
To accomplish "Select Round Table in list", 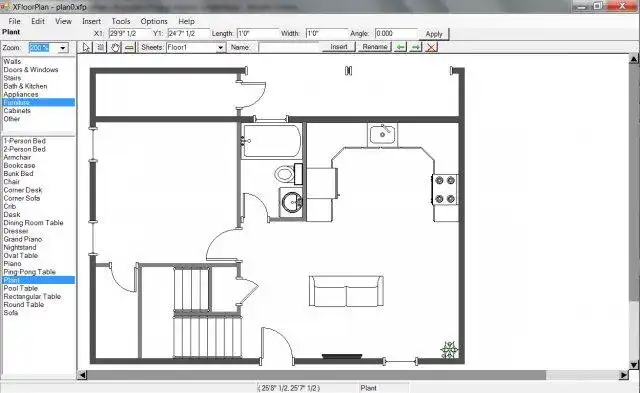I will 24,304.
